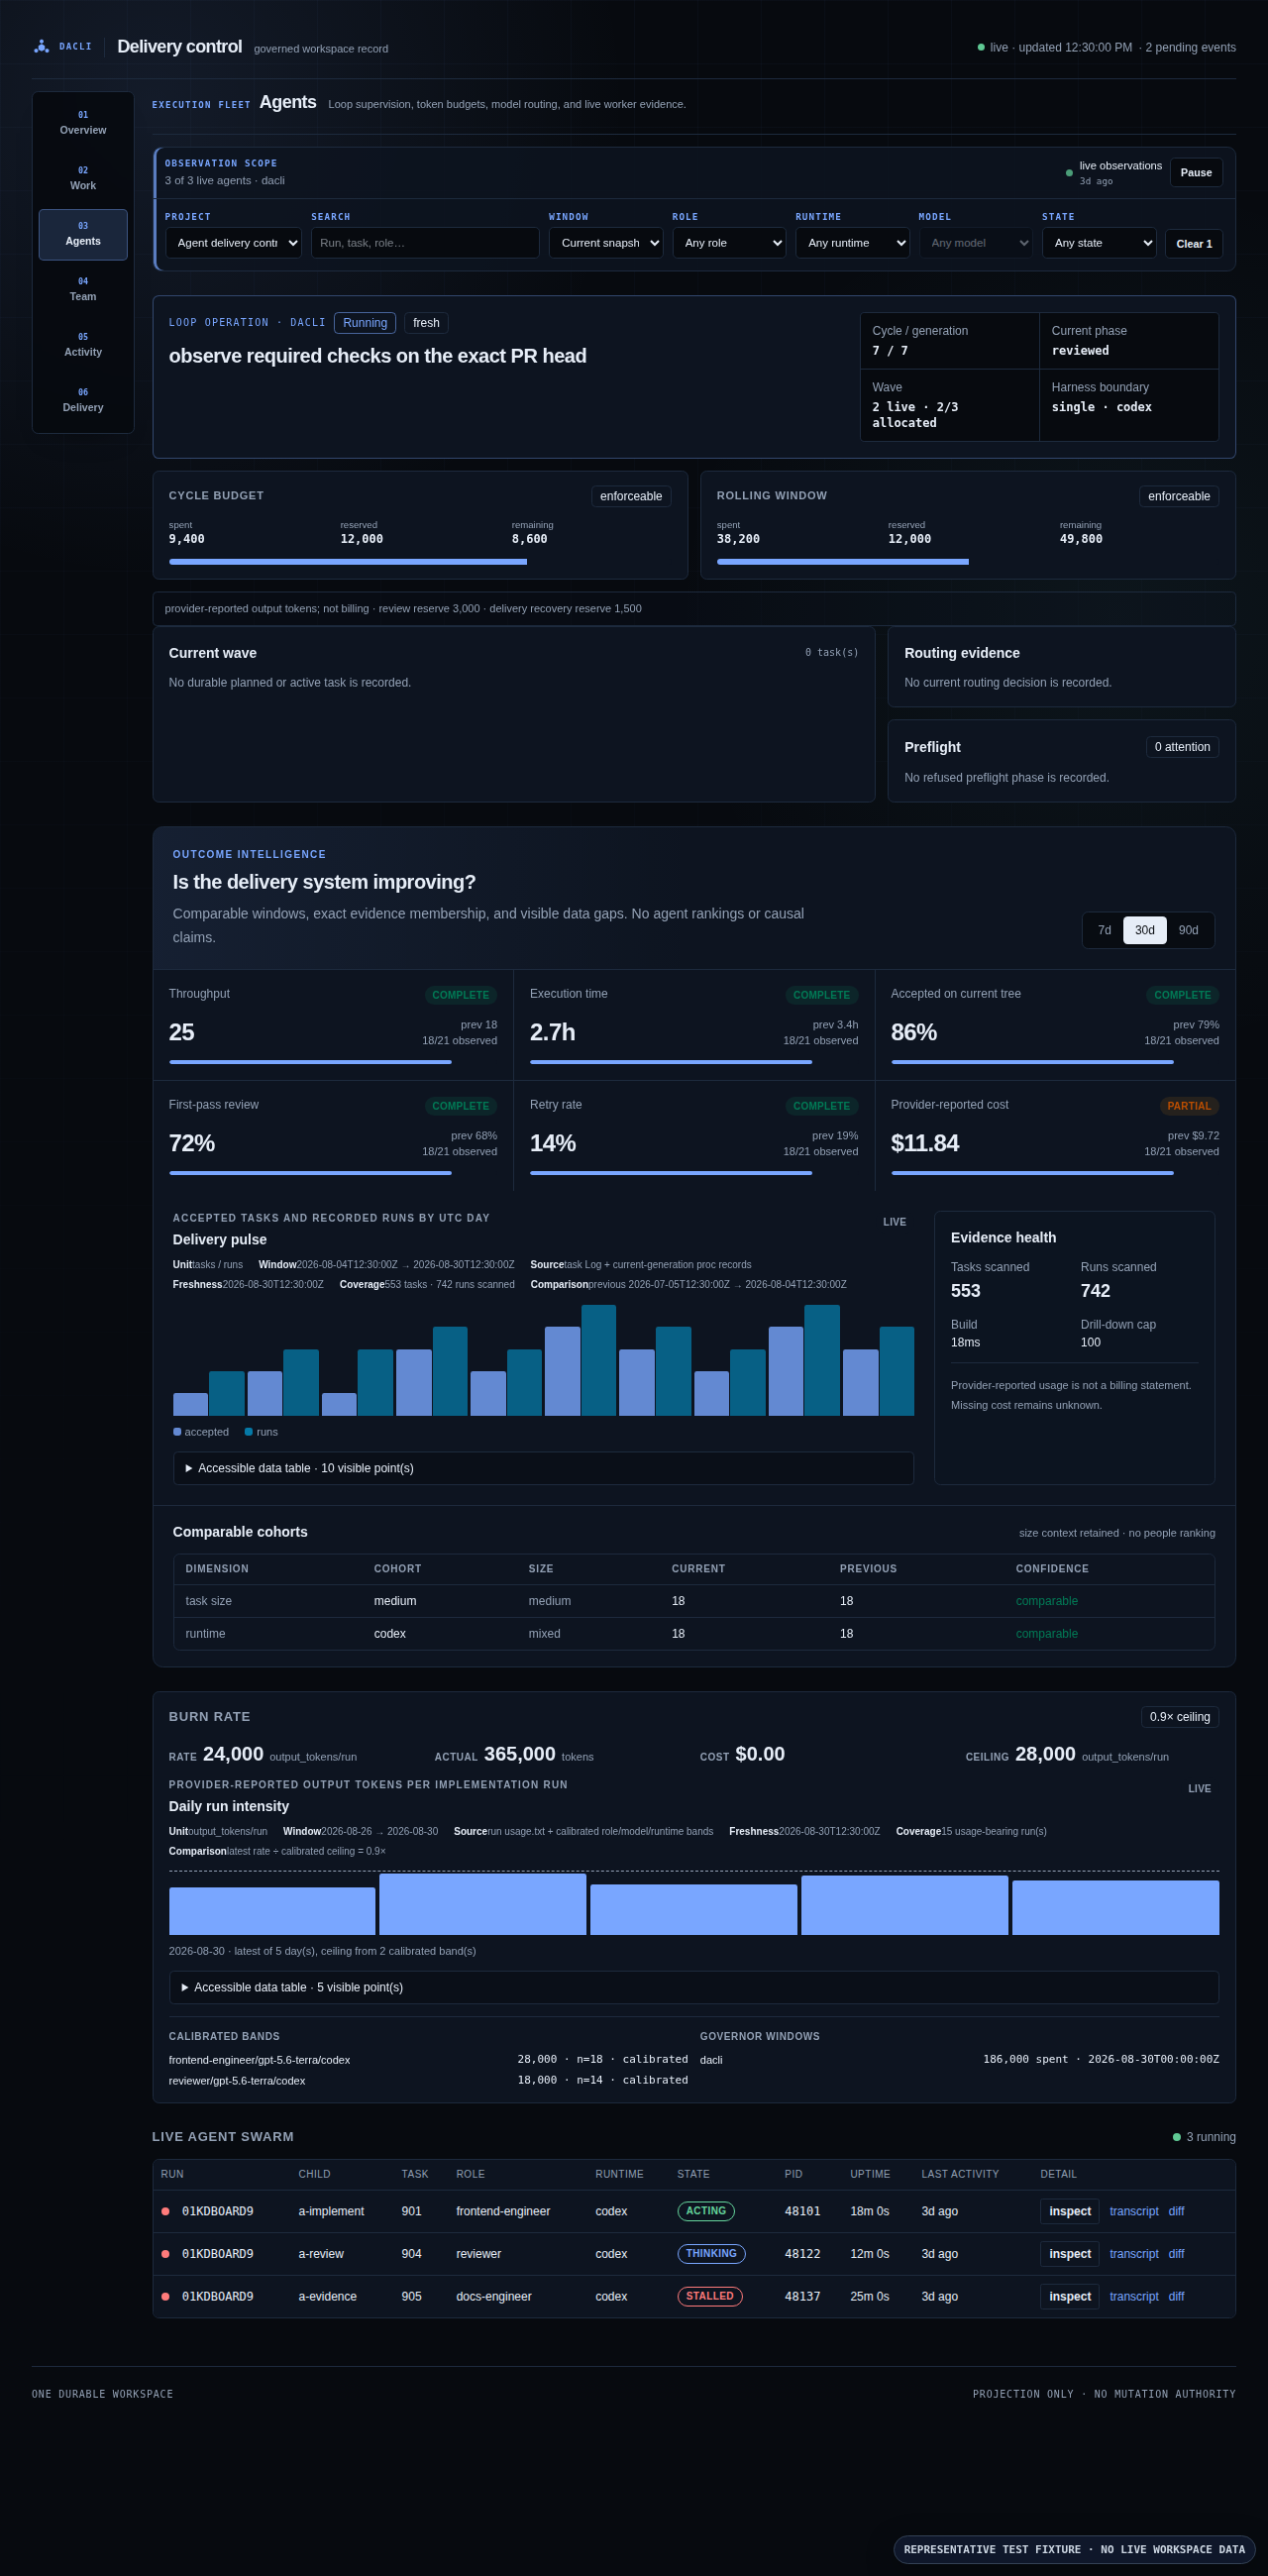
Task: Click the PARTIAL cost badge
Action: tap(1189, 1106)
